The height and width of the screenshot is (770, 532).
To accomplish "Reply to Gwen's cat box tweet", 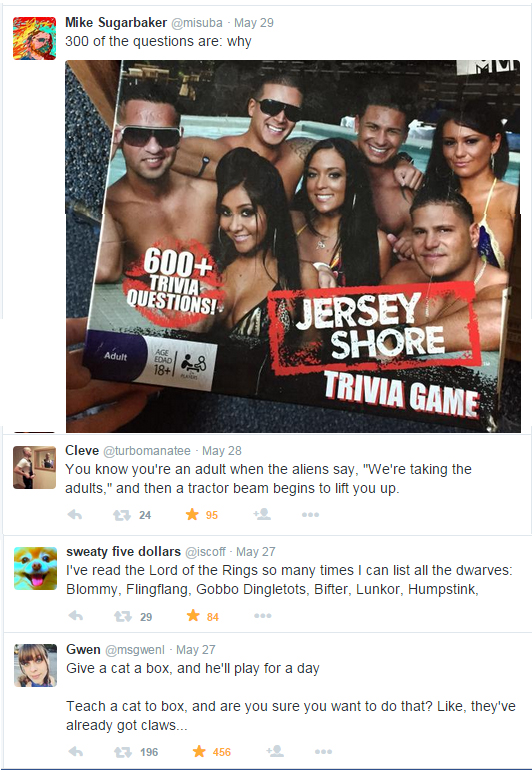I will pos(75,751).
